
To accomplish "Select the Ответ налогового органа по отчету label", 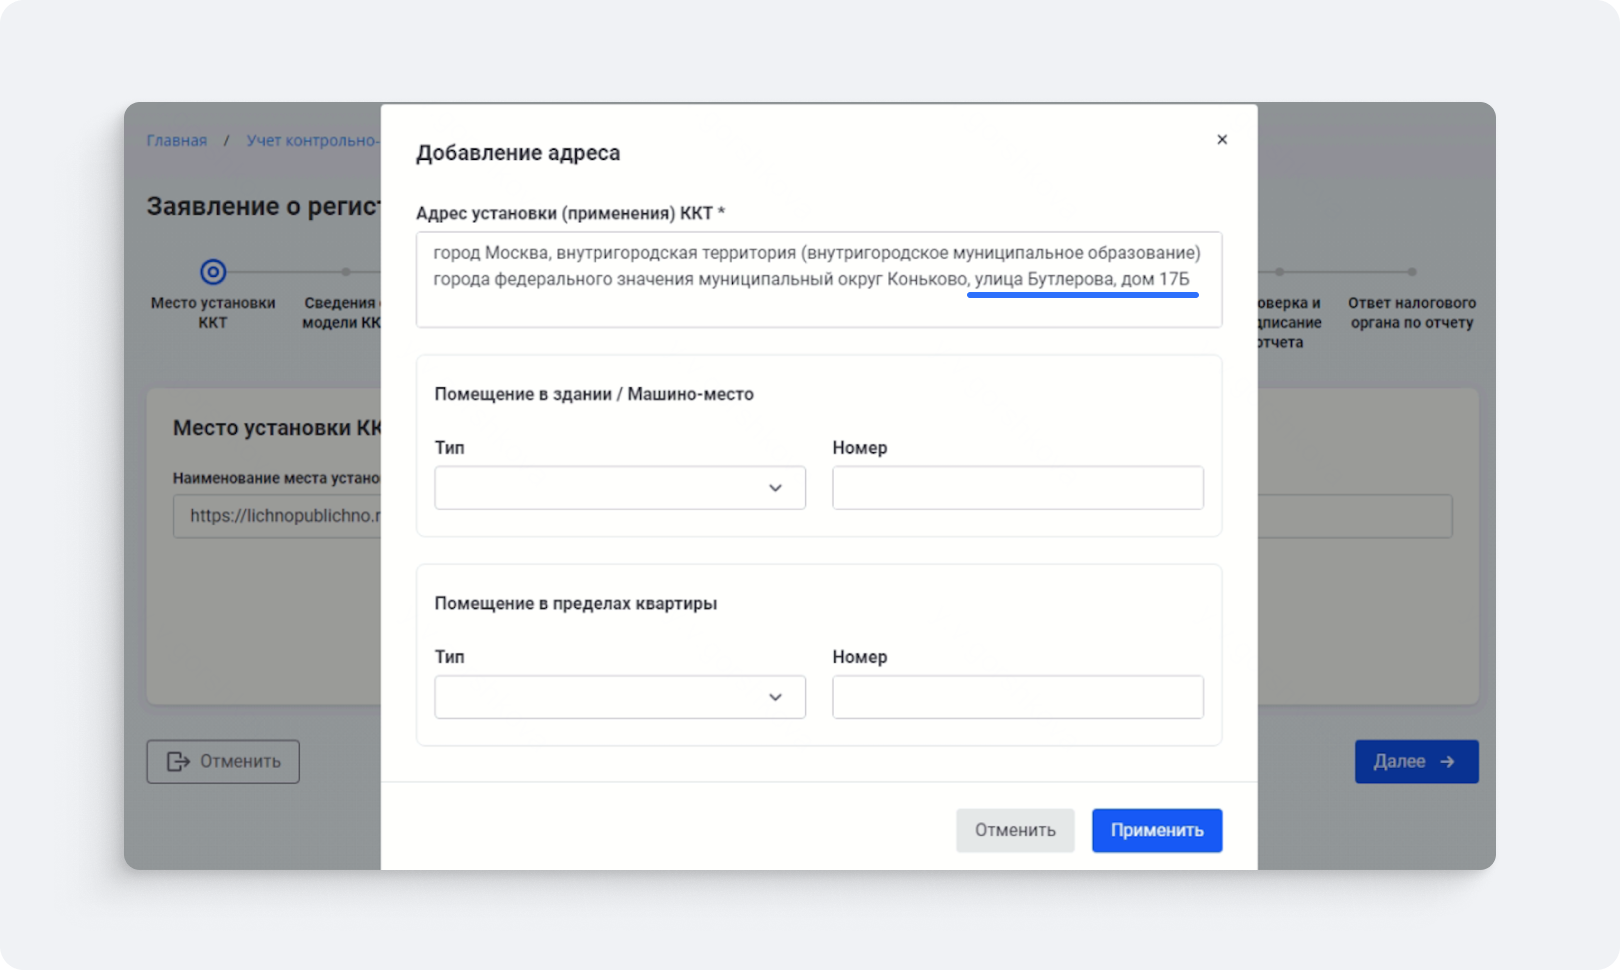I will coord(1411,313).
